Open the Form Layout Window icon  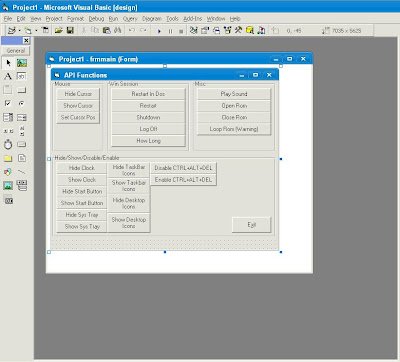click(216, 31)
